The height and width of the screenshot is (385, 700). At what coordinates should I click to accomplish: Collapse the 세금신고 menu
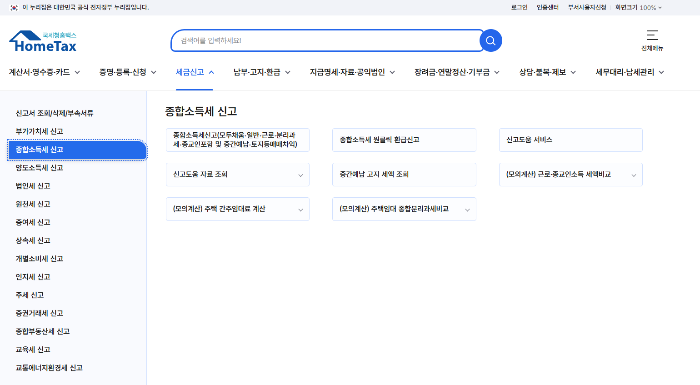195,72
